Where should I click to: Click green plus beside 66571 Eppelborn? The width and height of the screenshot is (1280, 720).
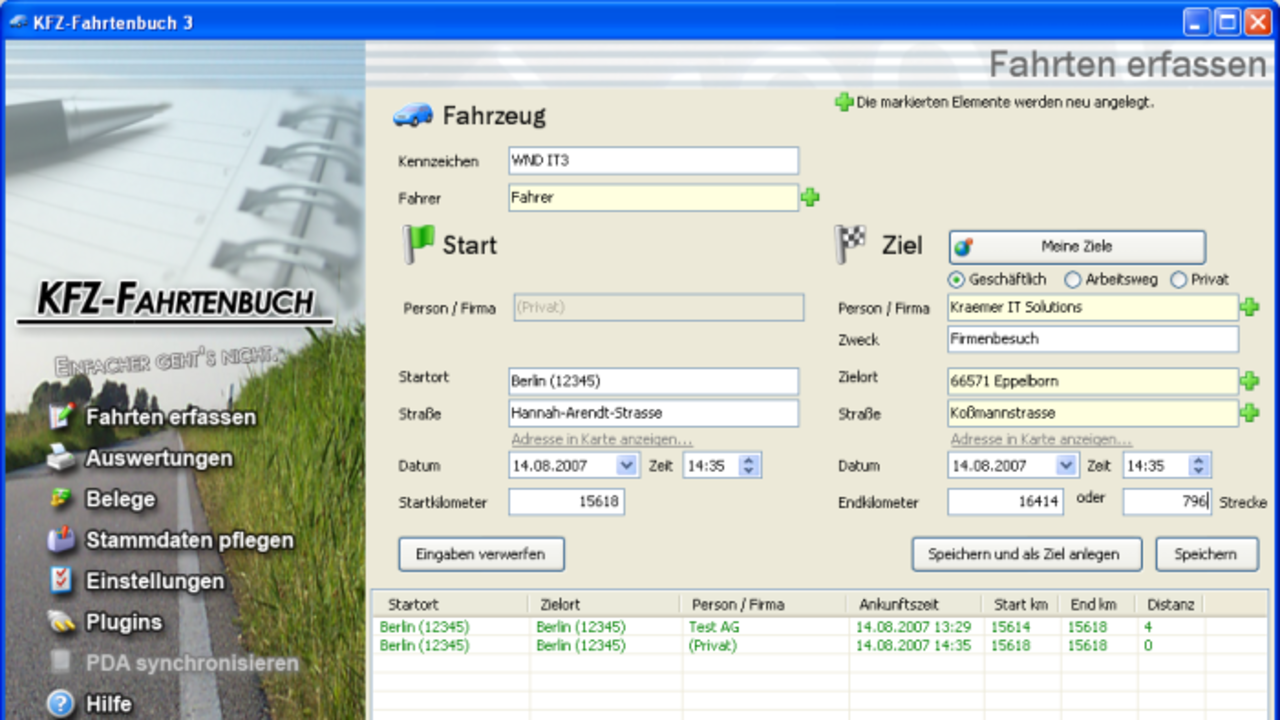(x=1249, y=381)
